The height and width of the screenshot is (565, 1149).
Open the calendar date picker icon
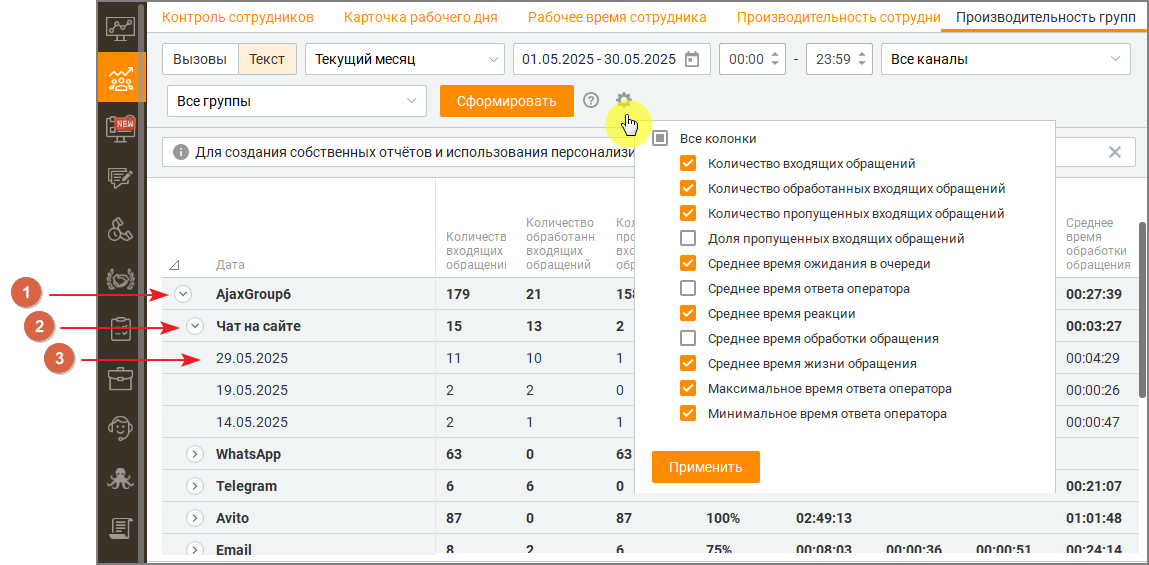click(692, 59)
